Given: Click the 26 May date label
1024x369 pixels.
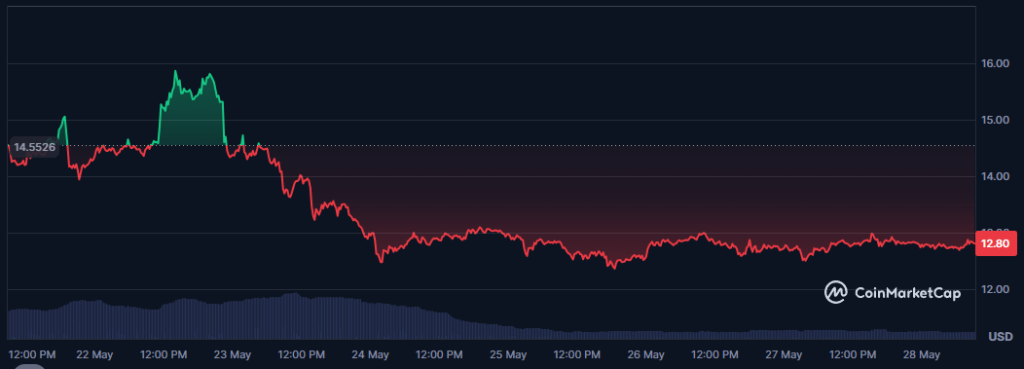Looking at the screenshot, I should (x=646, y=355).
